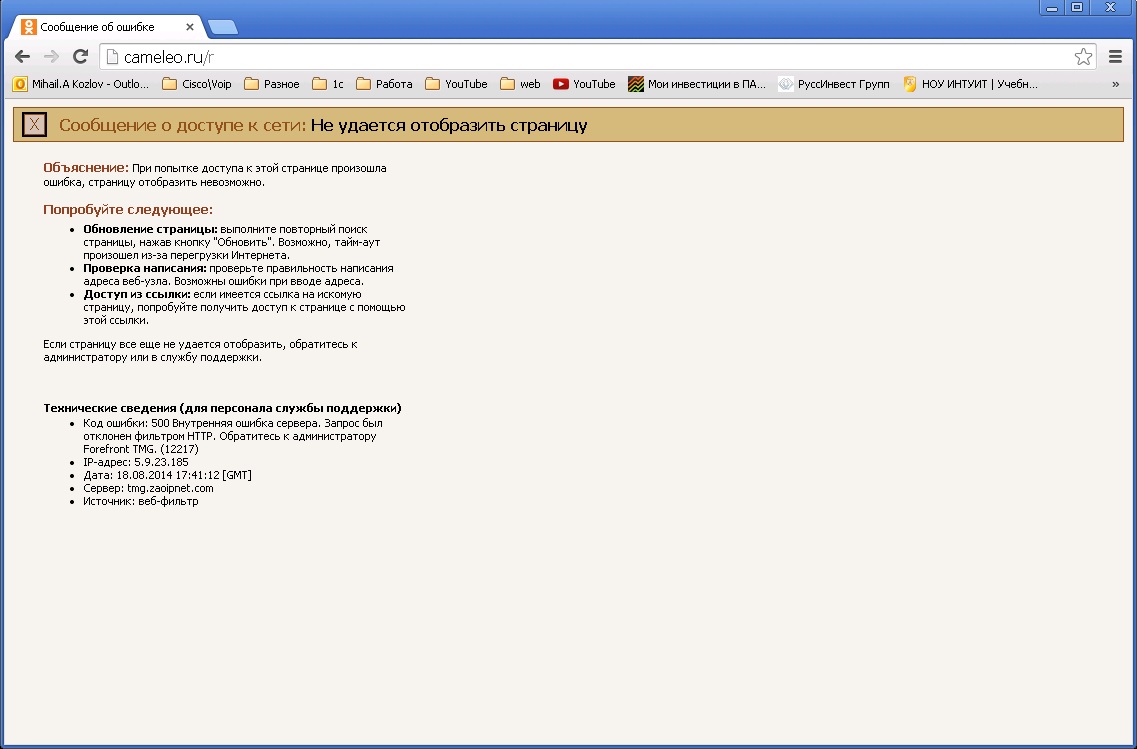
Task: Open the НОУ ИНТУИТ bookmark
Action: click(x=970, y=84)
